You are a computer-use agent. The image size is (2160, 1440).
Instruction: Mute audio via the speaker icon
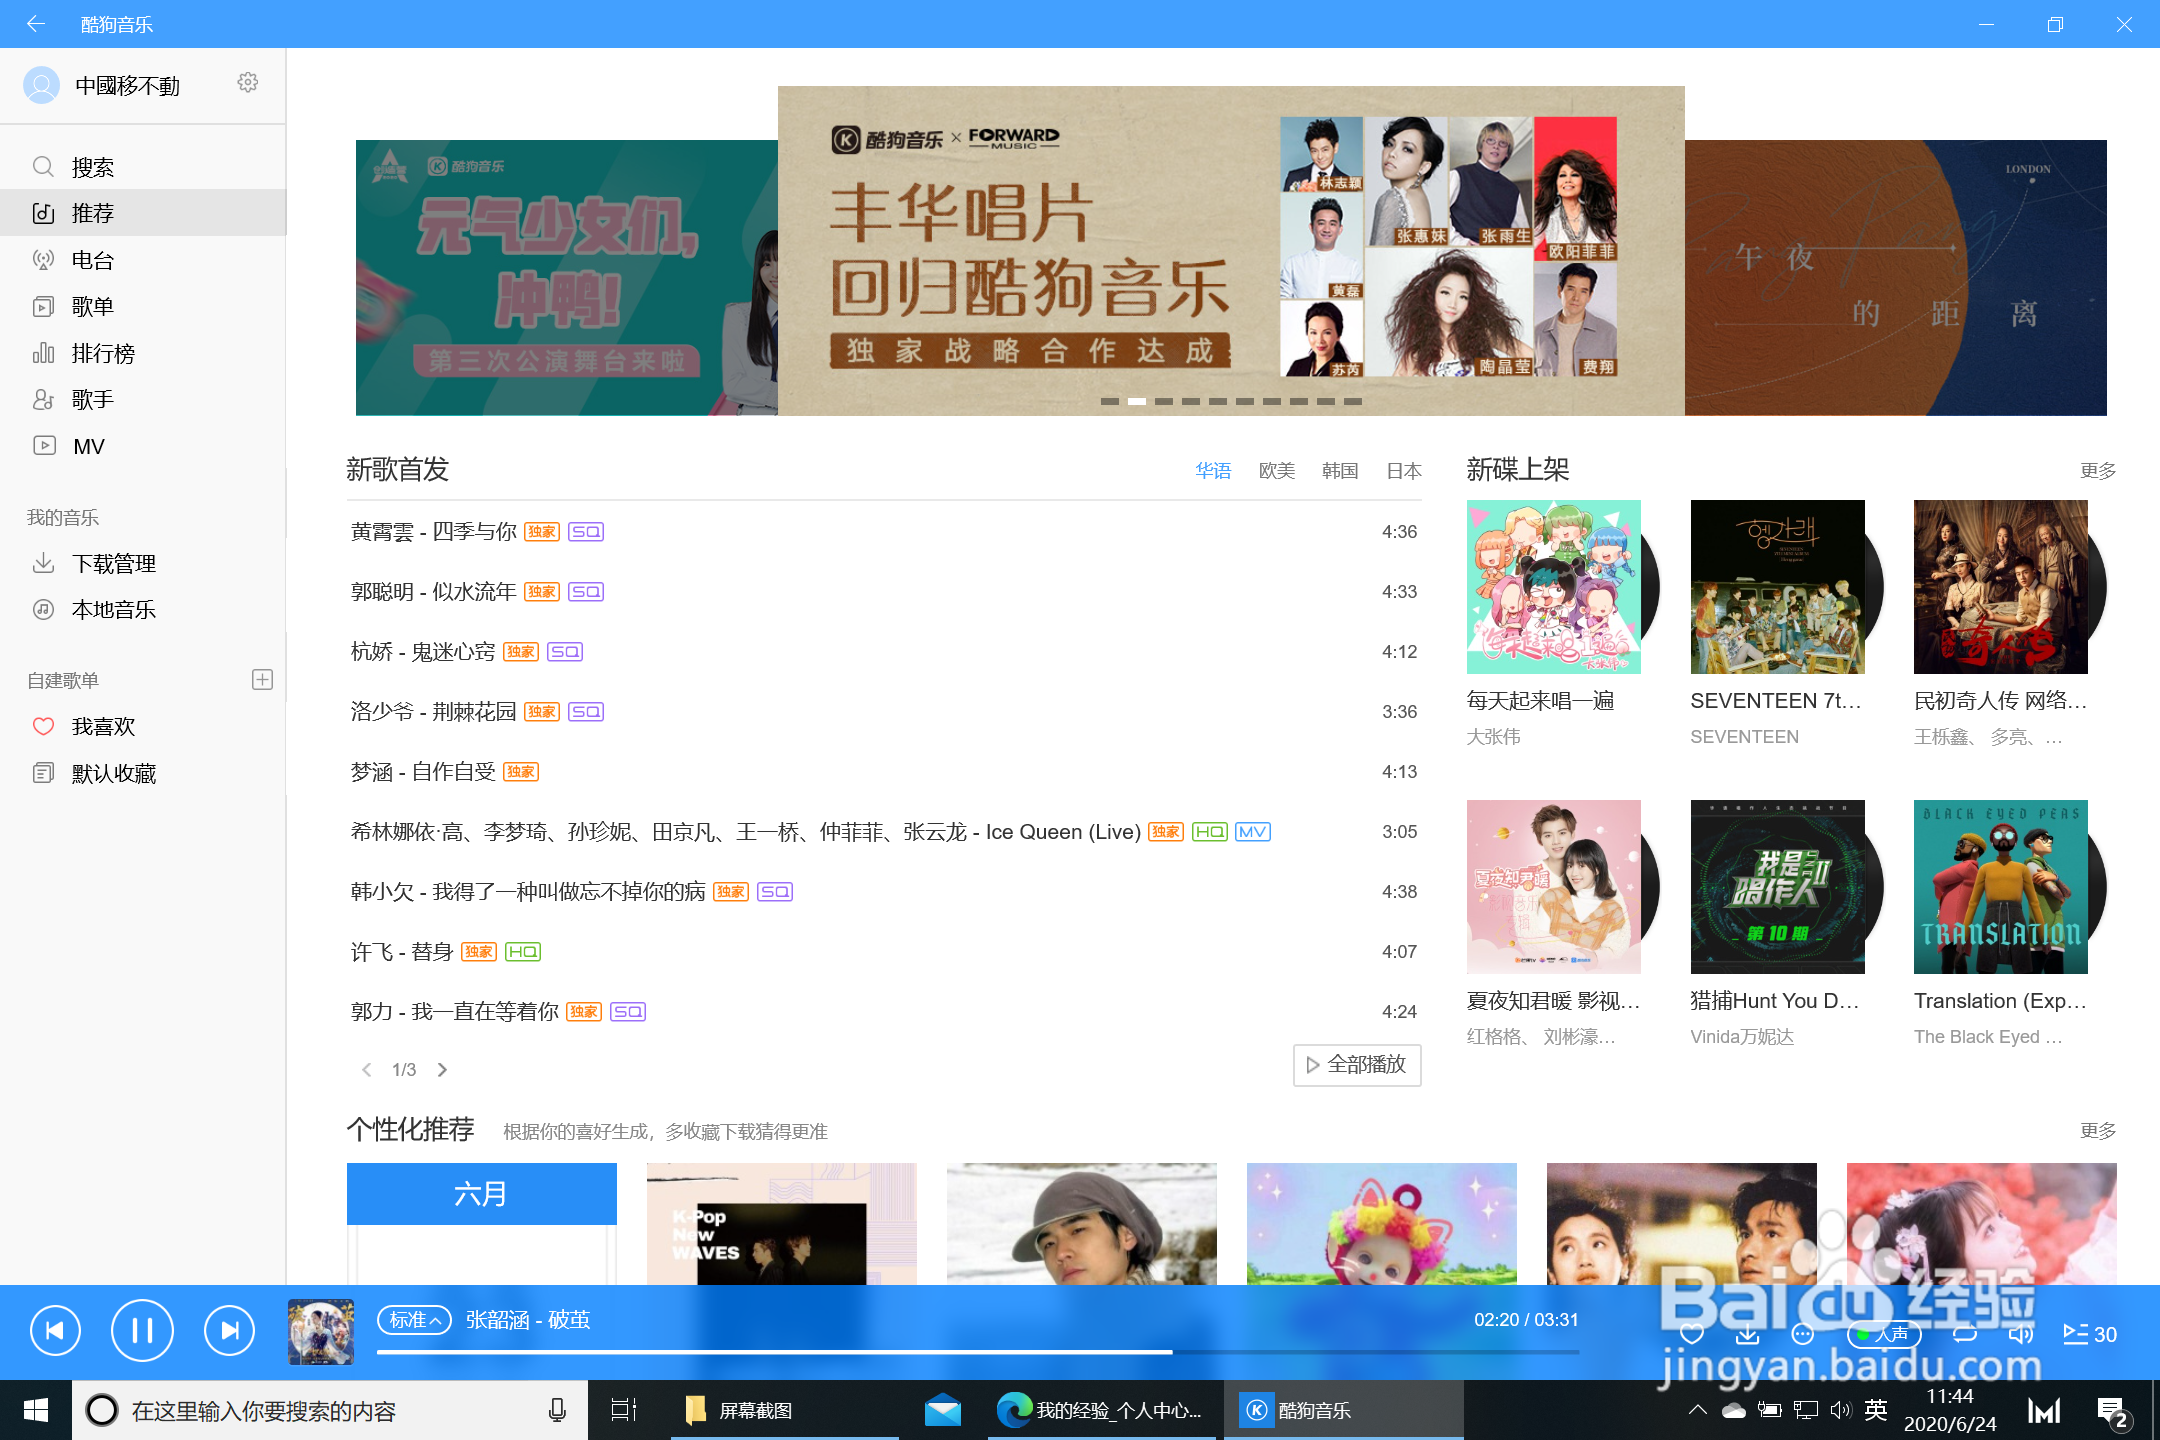coord(2022,1333)
